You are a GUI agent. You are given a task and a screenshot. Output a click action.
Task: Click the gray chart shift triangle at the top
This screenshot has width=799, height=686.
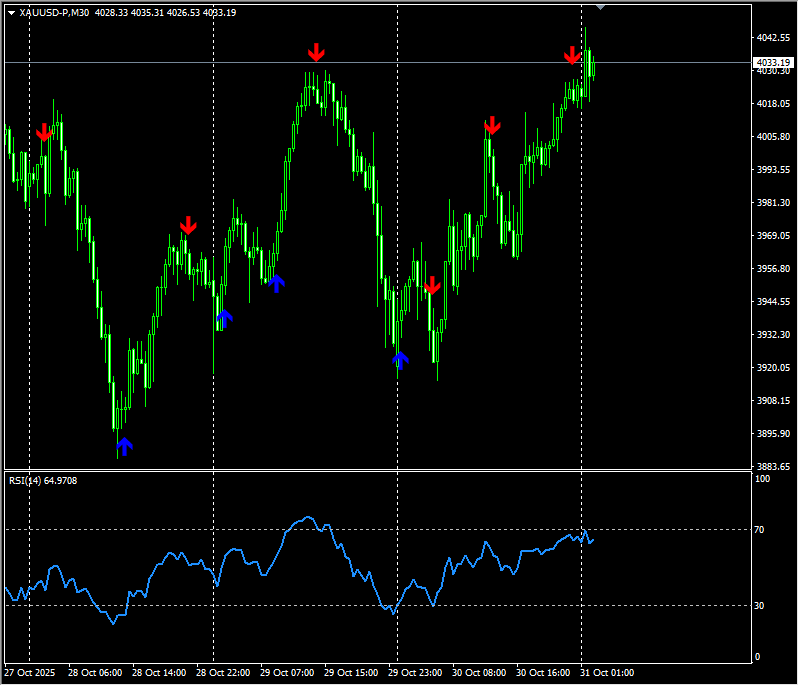pos(600,7)
